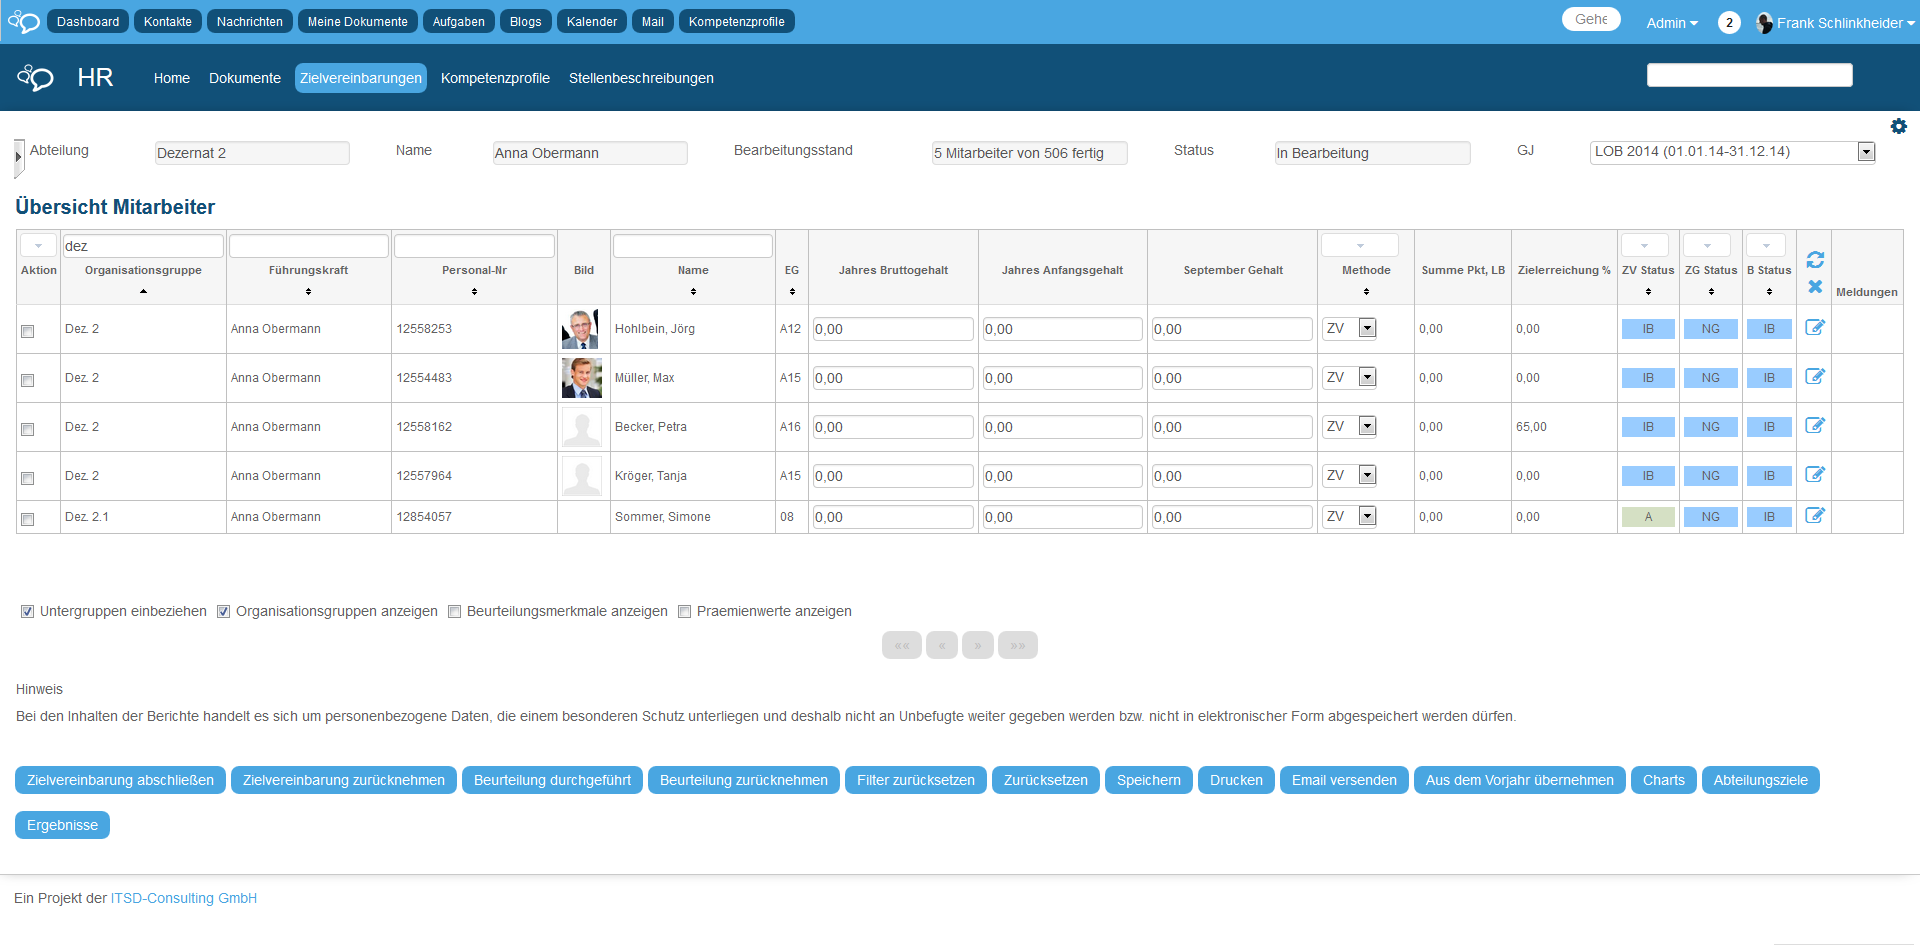Click the blue X clear icon

[1815, 287]
